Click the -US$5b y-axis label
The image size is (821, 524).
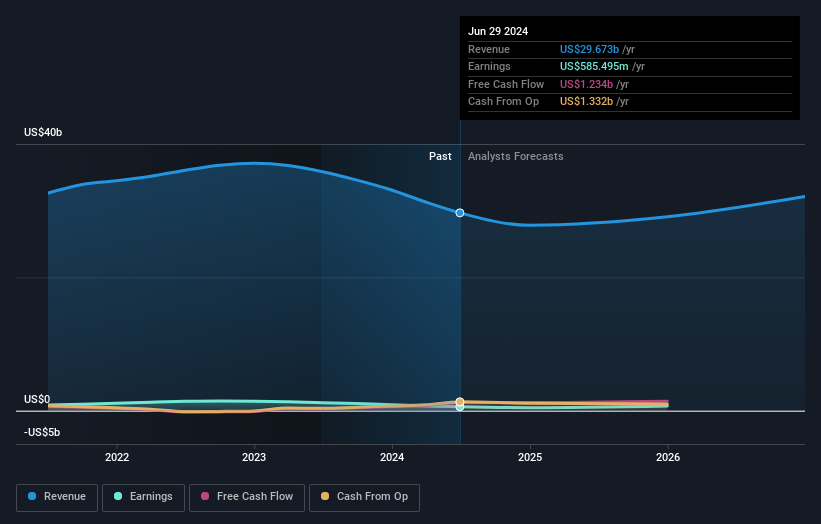point(42,432)
